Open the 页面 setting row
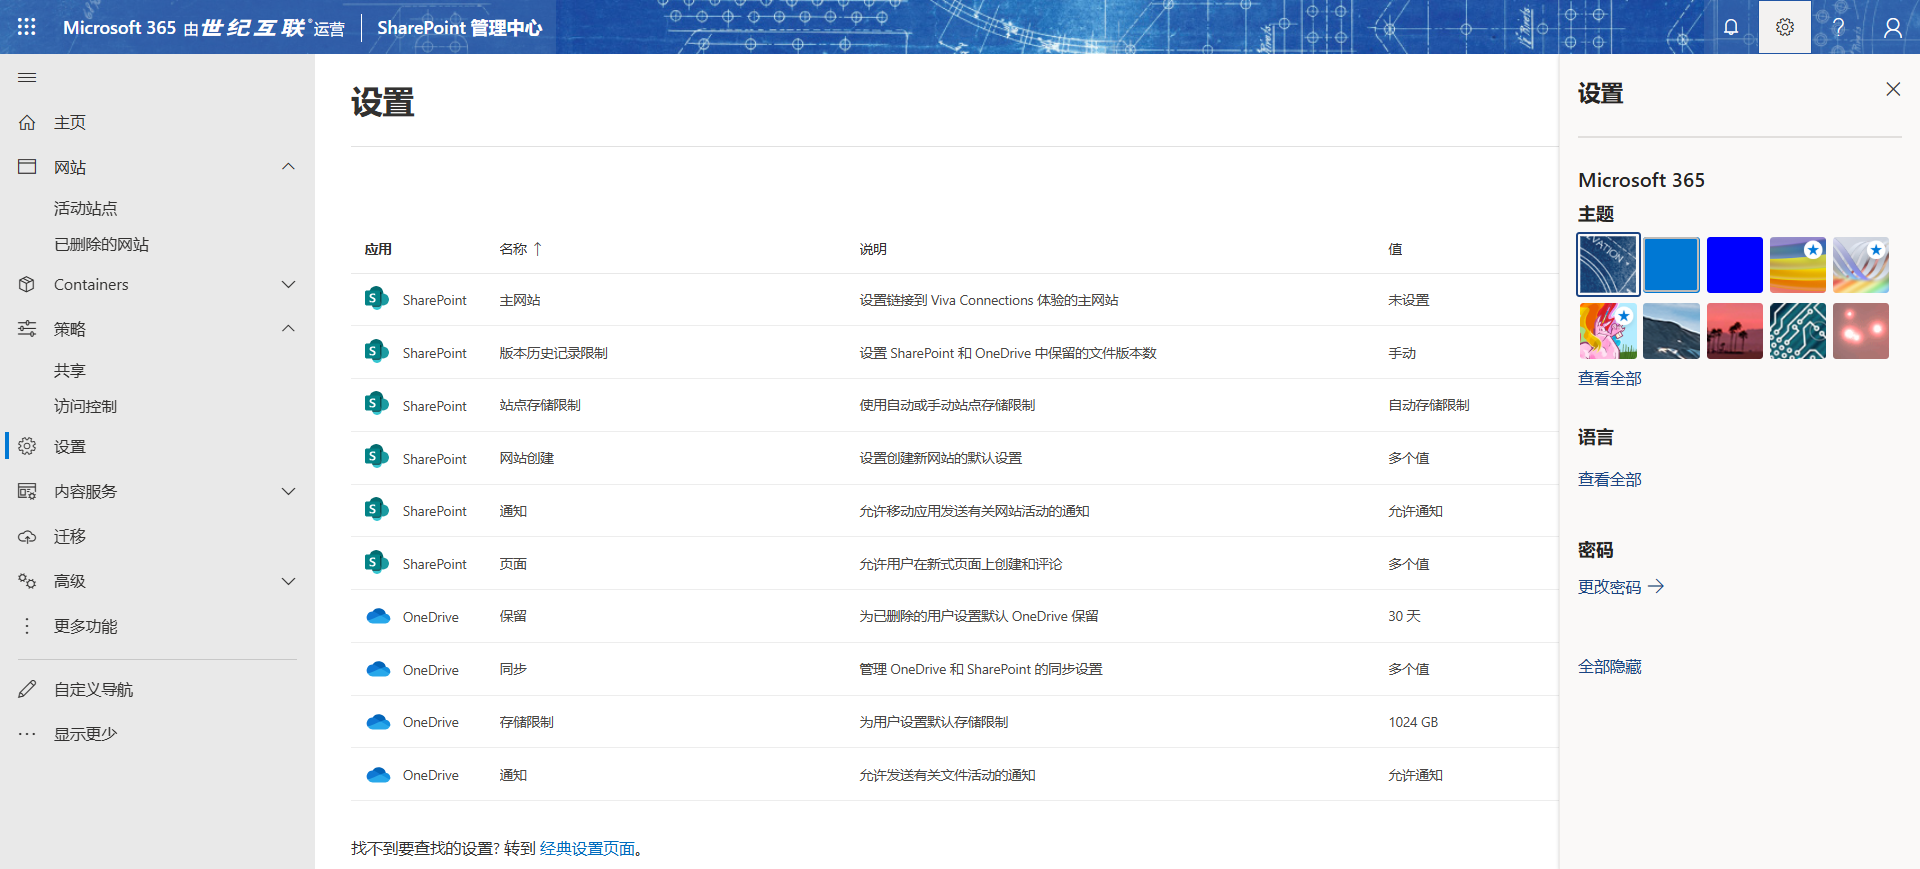The image size is (1920, 869). (x=954, y=564)
